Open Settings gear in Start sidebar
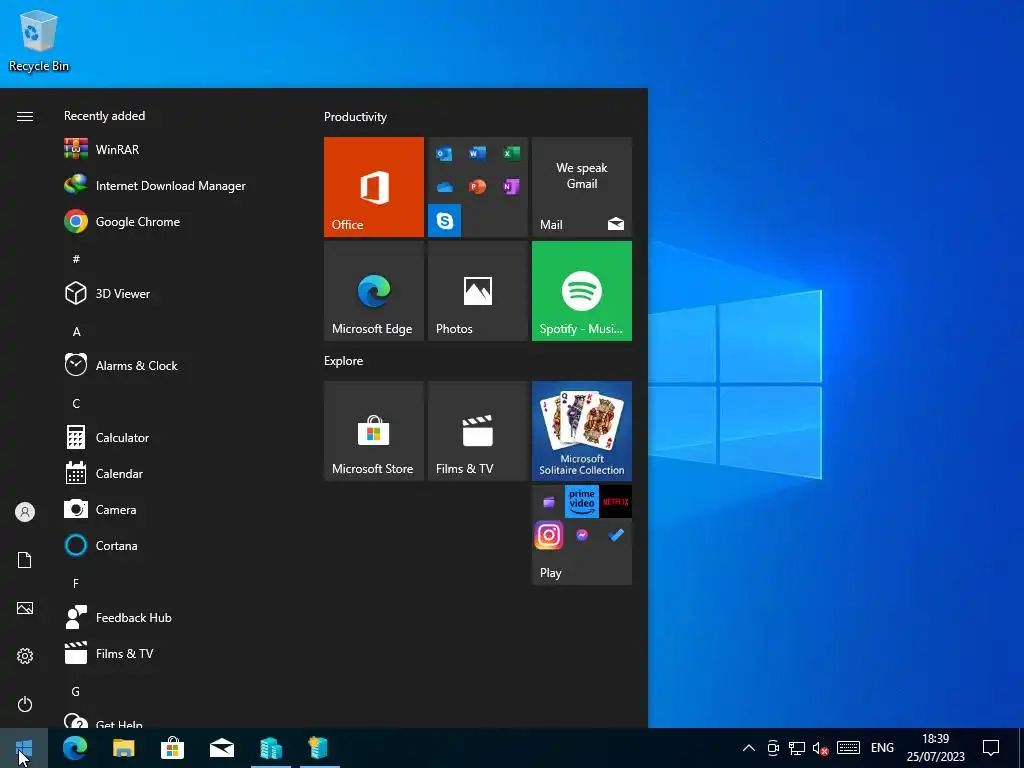 [25, 656]
